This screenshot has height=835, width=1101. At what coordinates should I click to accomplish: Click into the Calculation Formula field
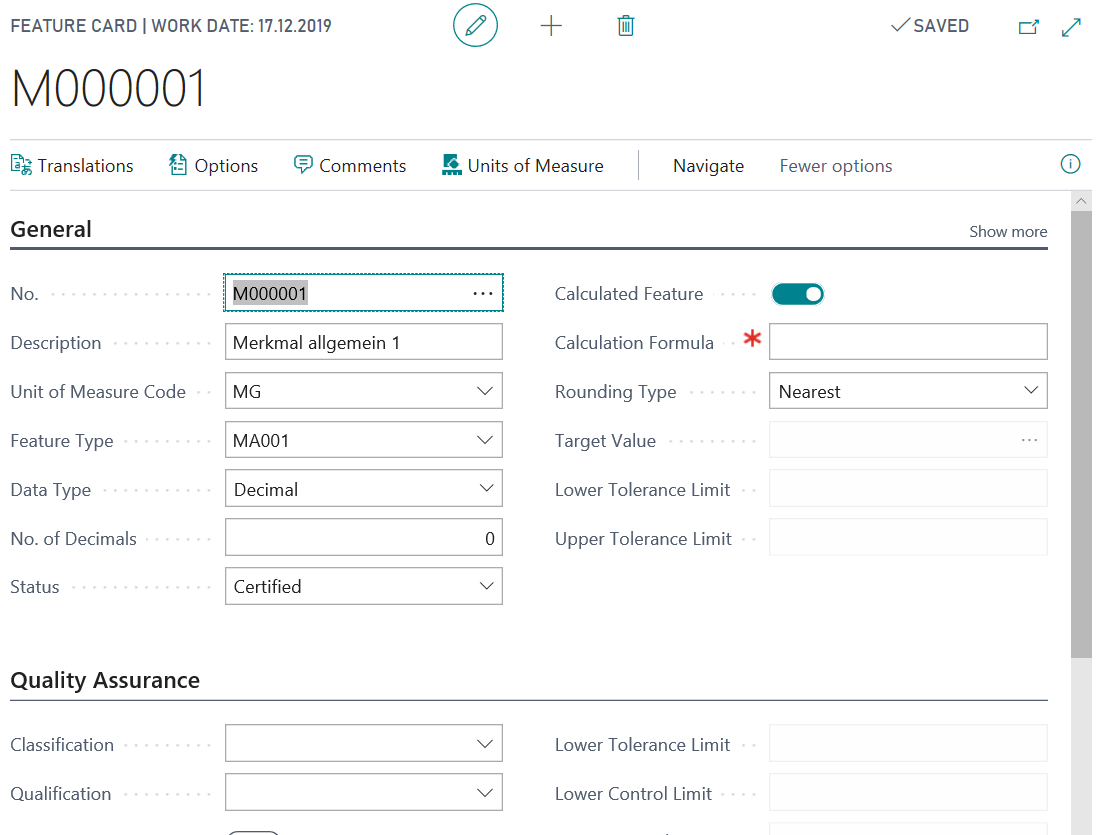pos(908,342)
